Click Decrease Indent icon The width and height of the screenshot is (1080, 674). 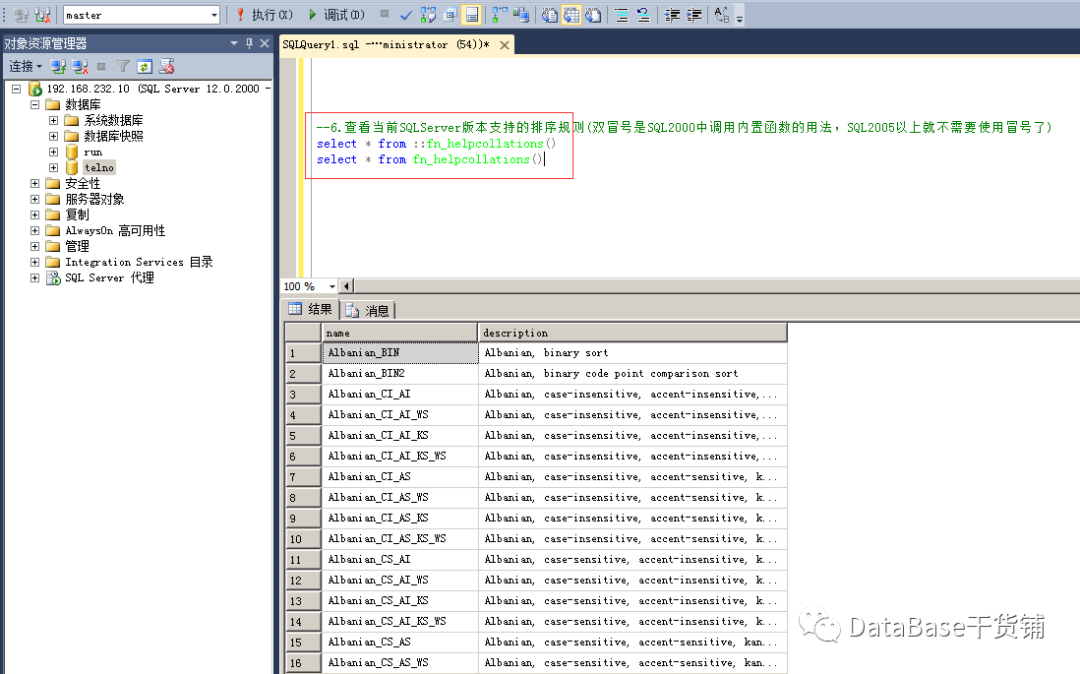[672, 14]
